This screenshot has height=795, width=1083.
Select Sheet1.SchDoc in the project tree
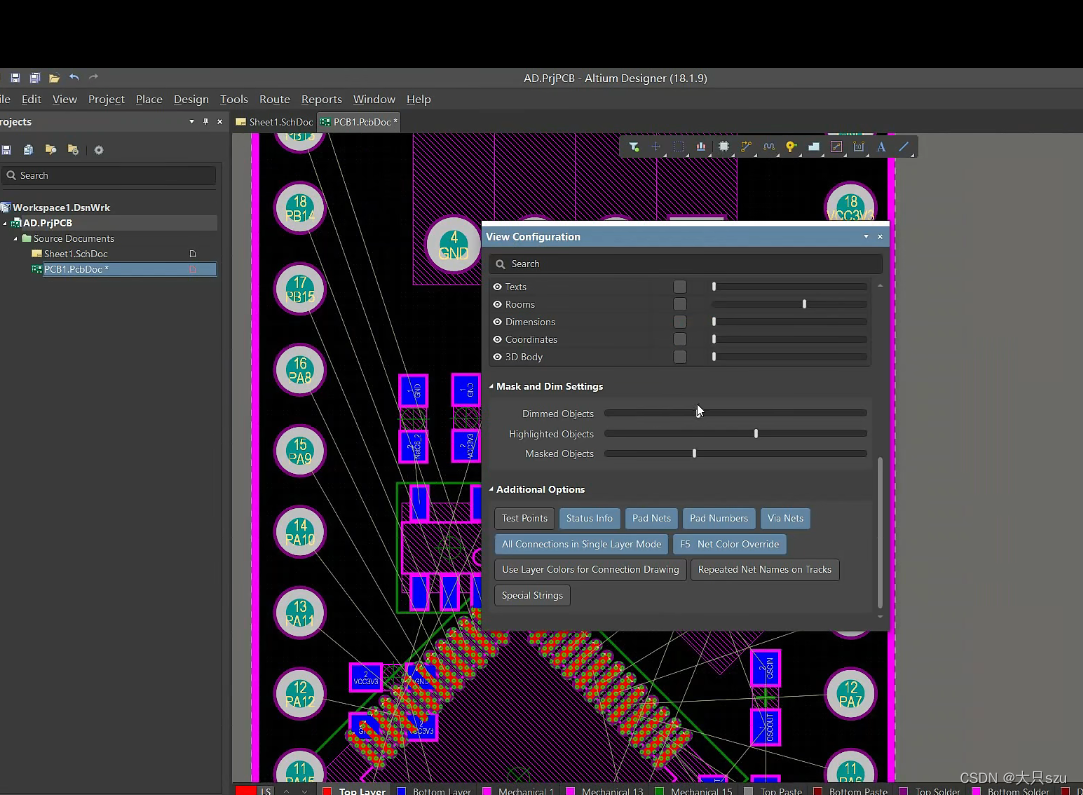click(76, 254)
